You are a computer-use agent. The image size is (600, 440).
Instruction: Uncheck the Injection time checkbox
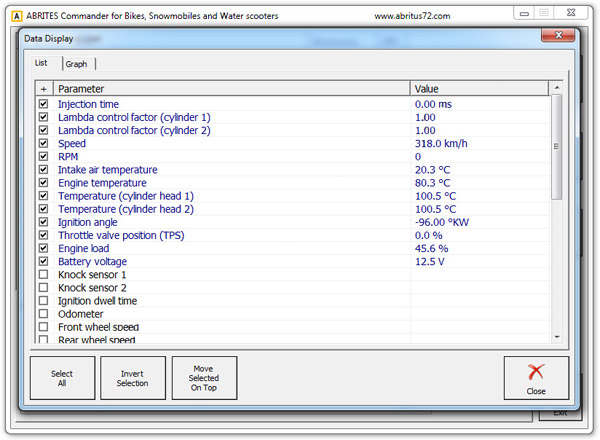click(43, 104)
